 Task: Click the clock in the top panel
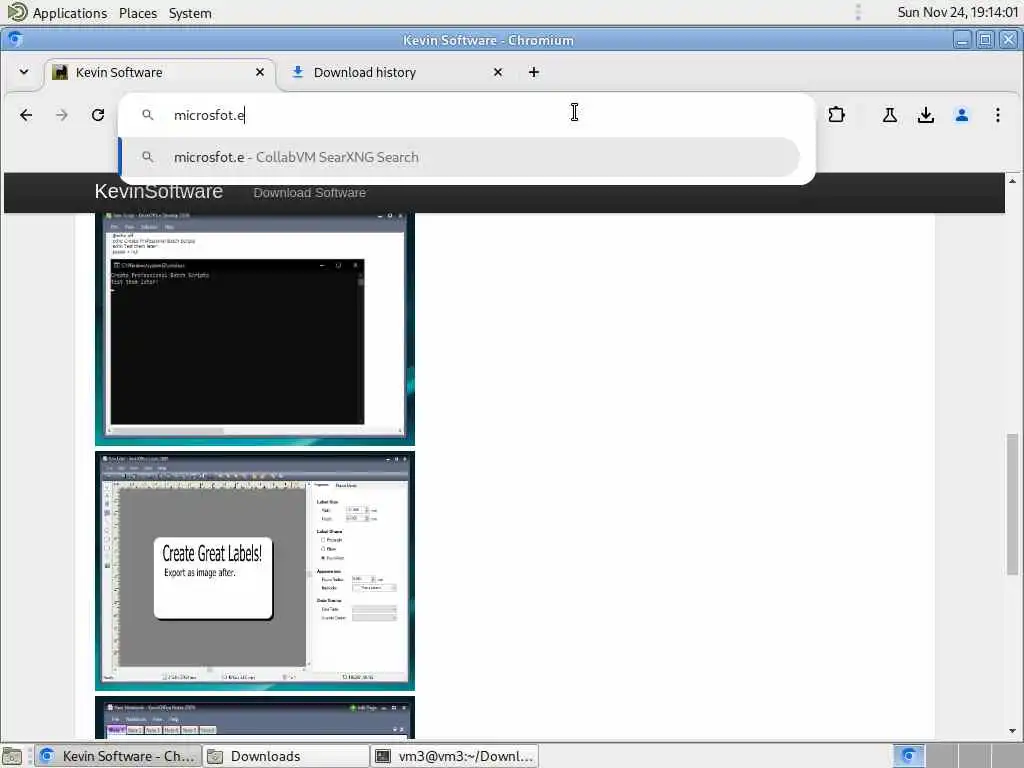coord(957,12)
